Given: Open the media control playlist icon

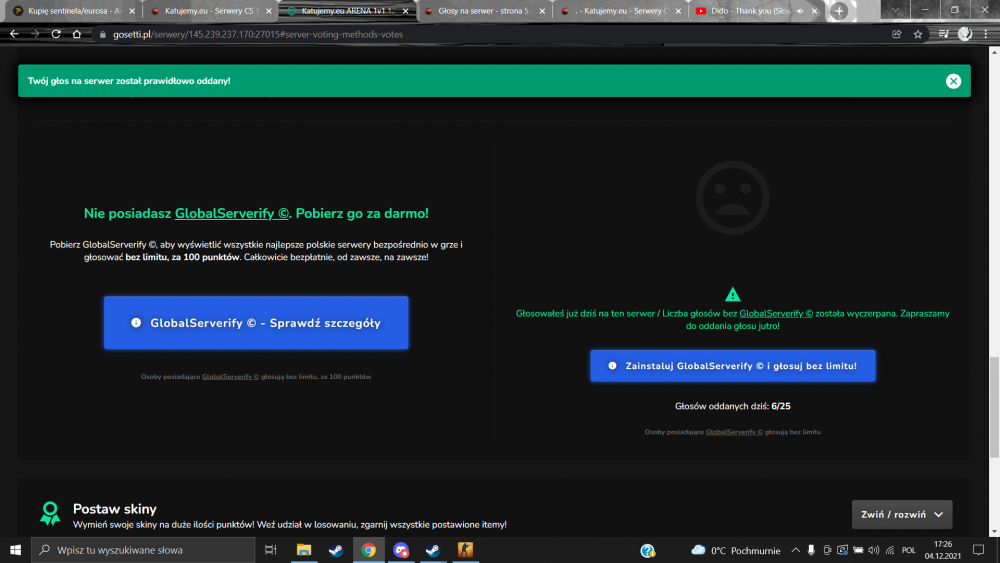Looking at the screenshot, I should coord(944,34).
